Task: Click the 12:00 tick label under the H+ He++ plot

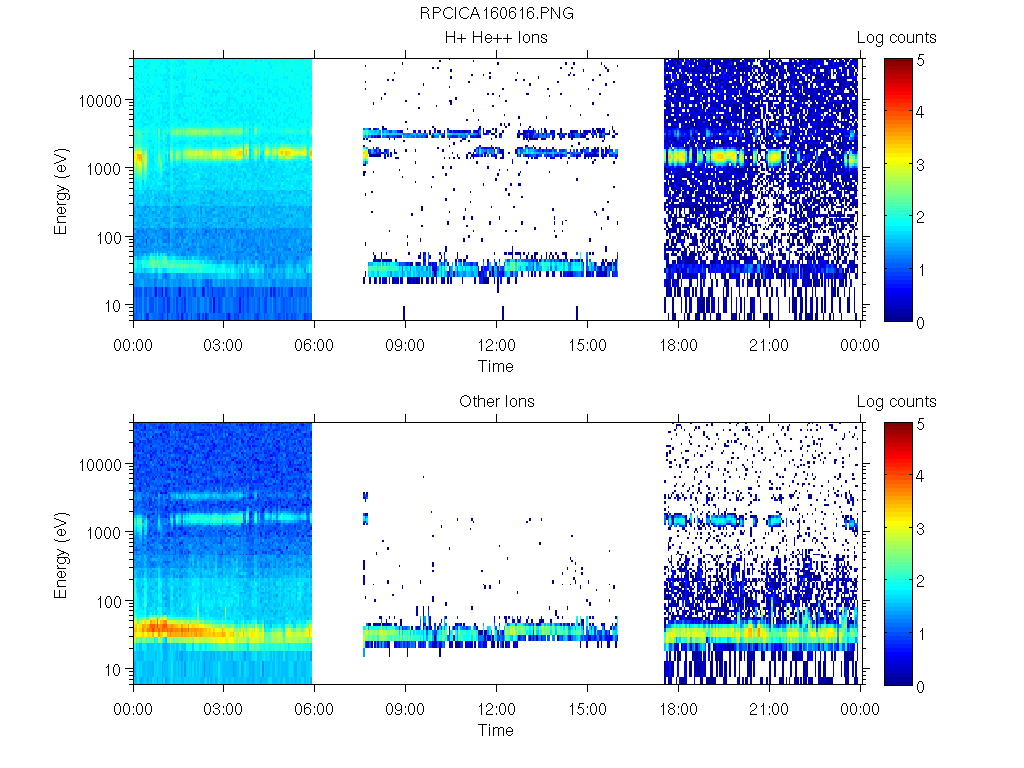Action: [496, 345]
